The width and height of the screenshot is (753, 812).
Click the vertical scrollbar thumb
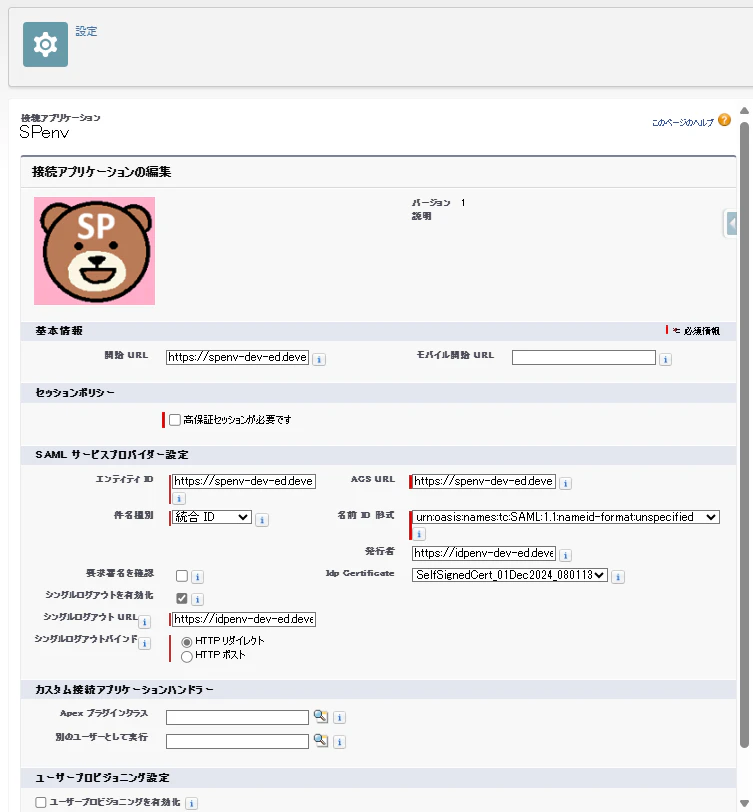pos(744,435)
